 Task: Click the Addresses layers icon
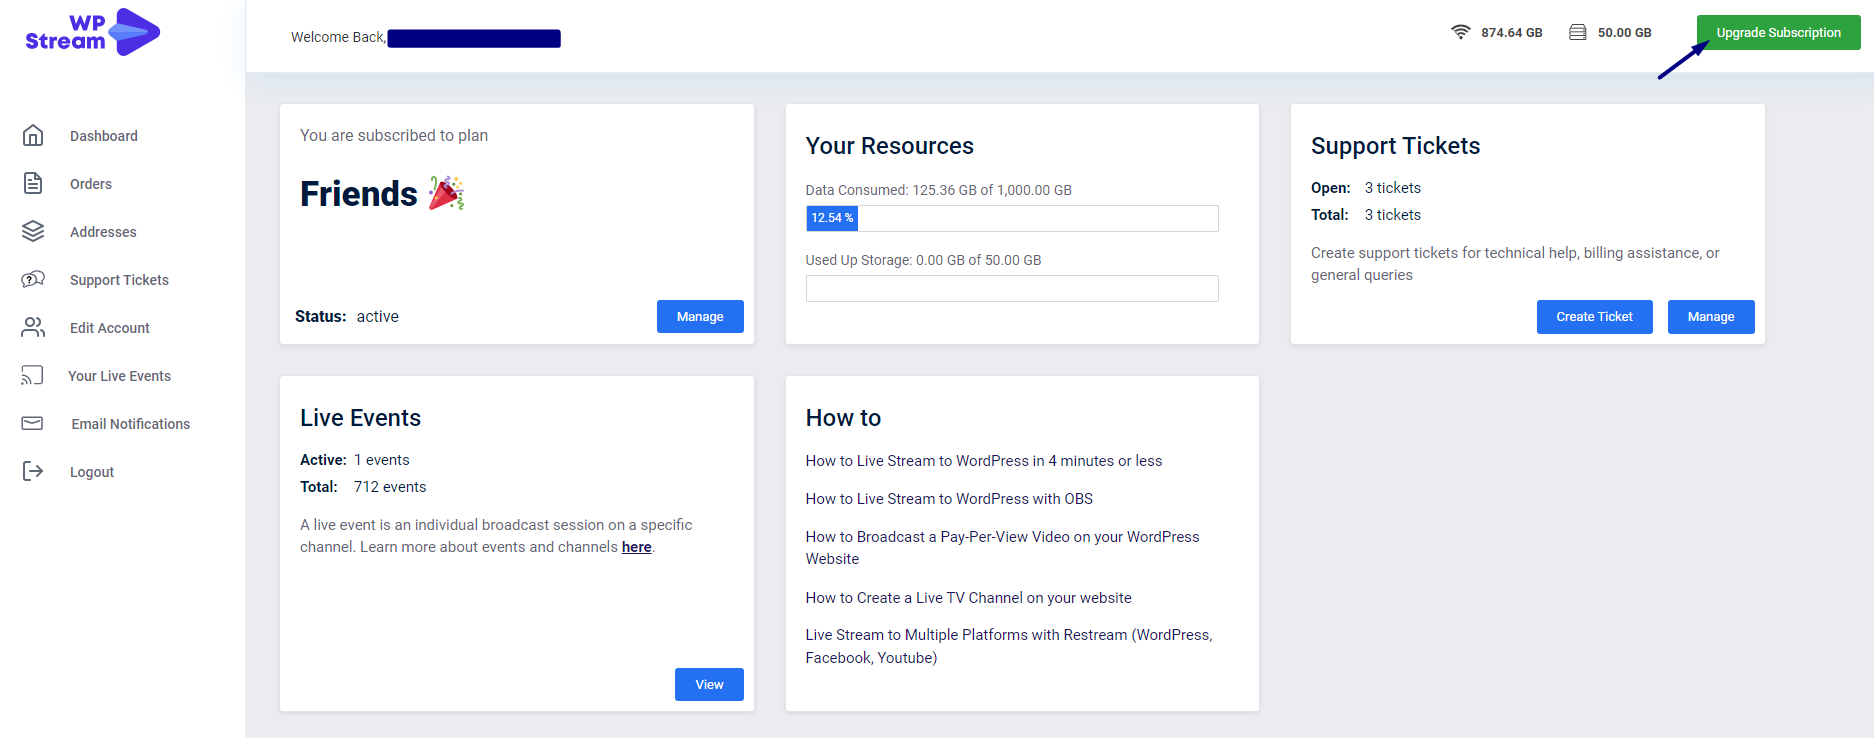(33, 231)
